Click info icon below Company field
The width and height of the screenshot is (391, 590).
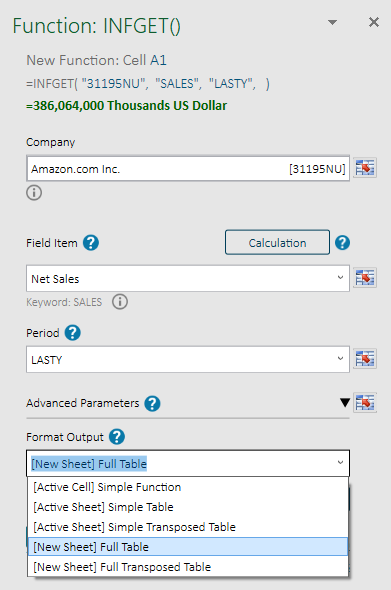click(x=34, y=193)
